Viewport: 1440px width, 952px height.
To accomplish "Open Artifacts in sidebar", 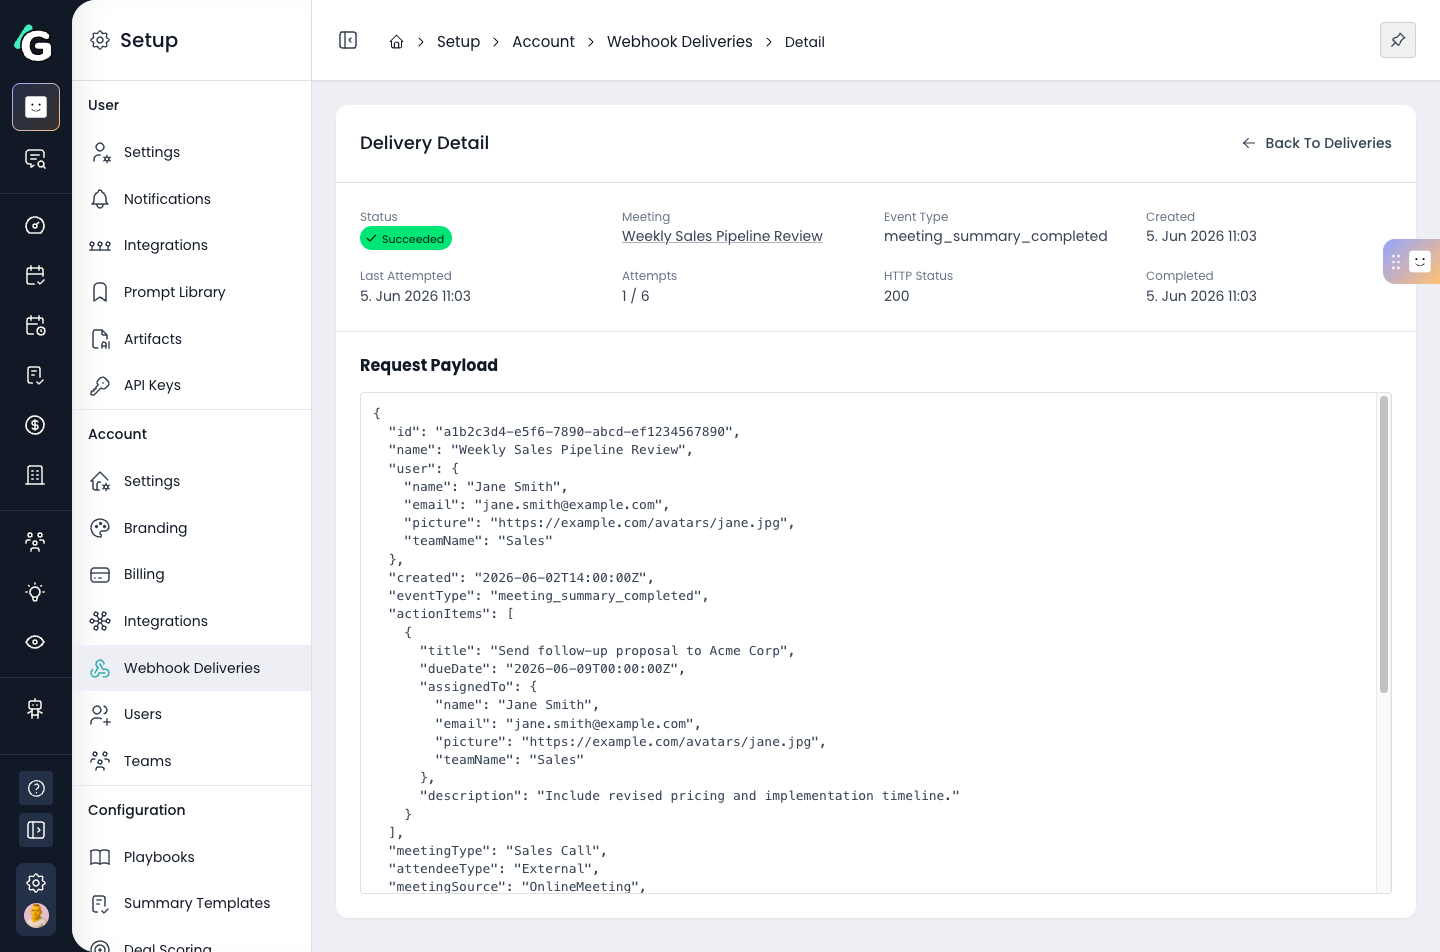I will (x=191, y=339).
